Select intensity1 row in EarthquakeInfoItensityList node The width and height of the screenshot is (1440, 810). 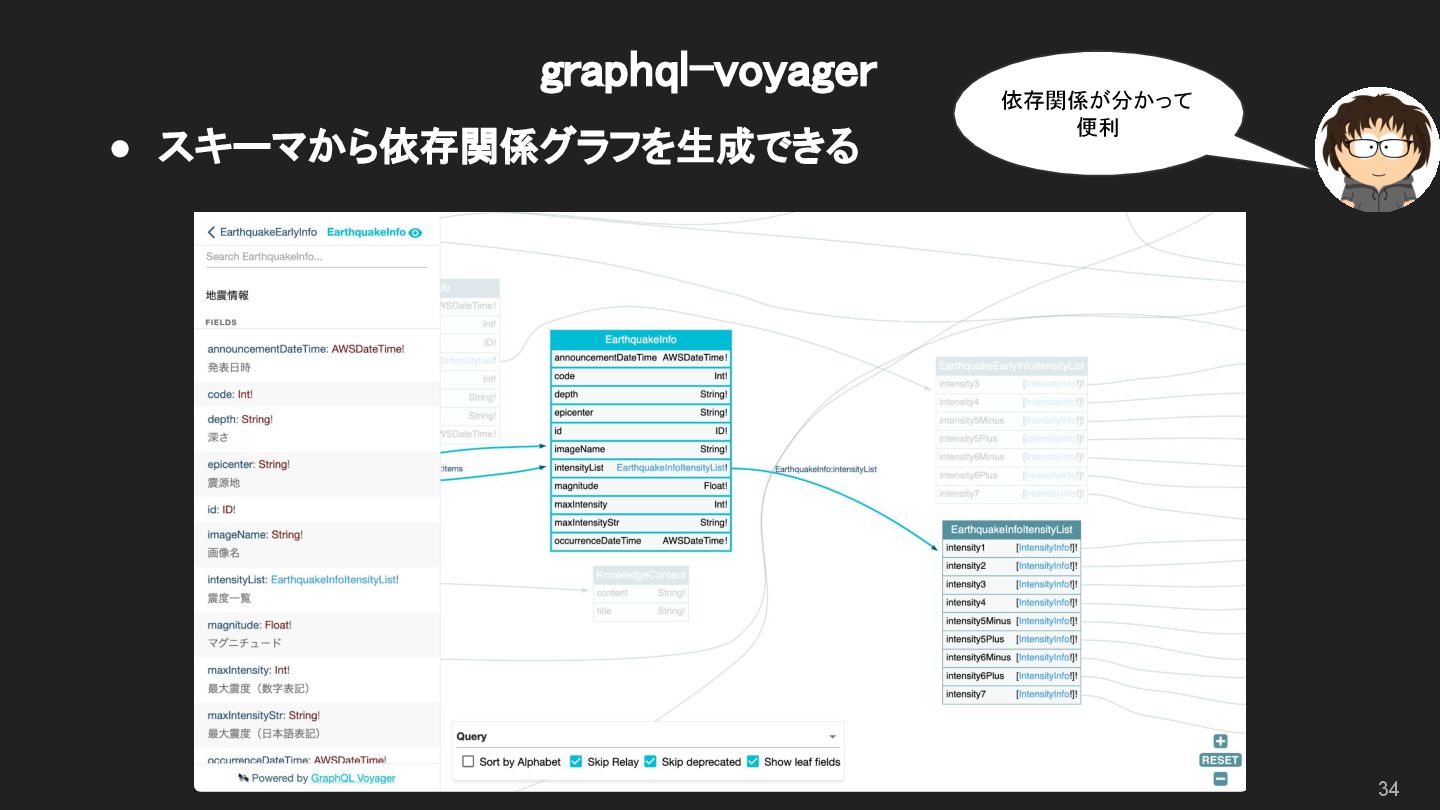(x=1012, y=548)
